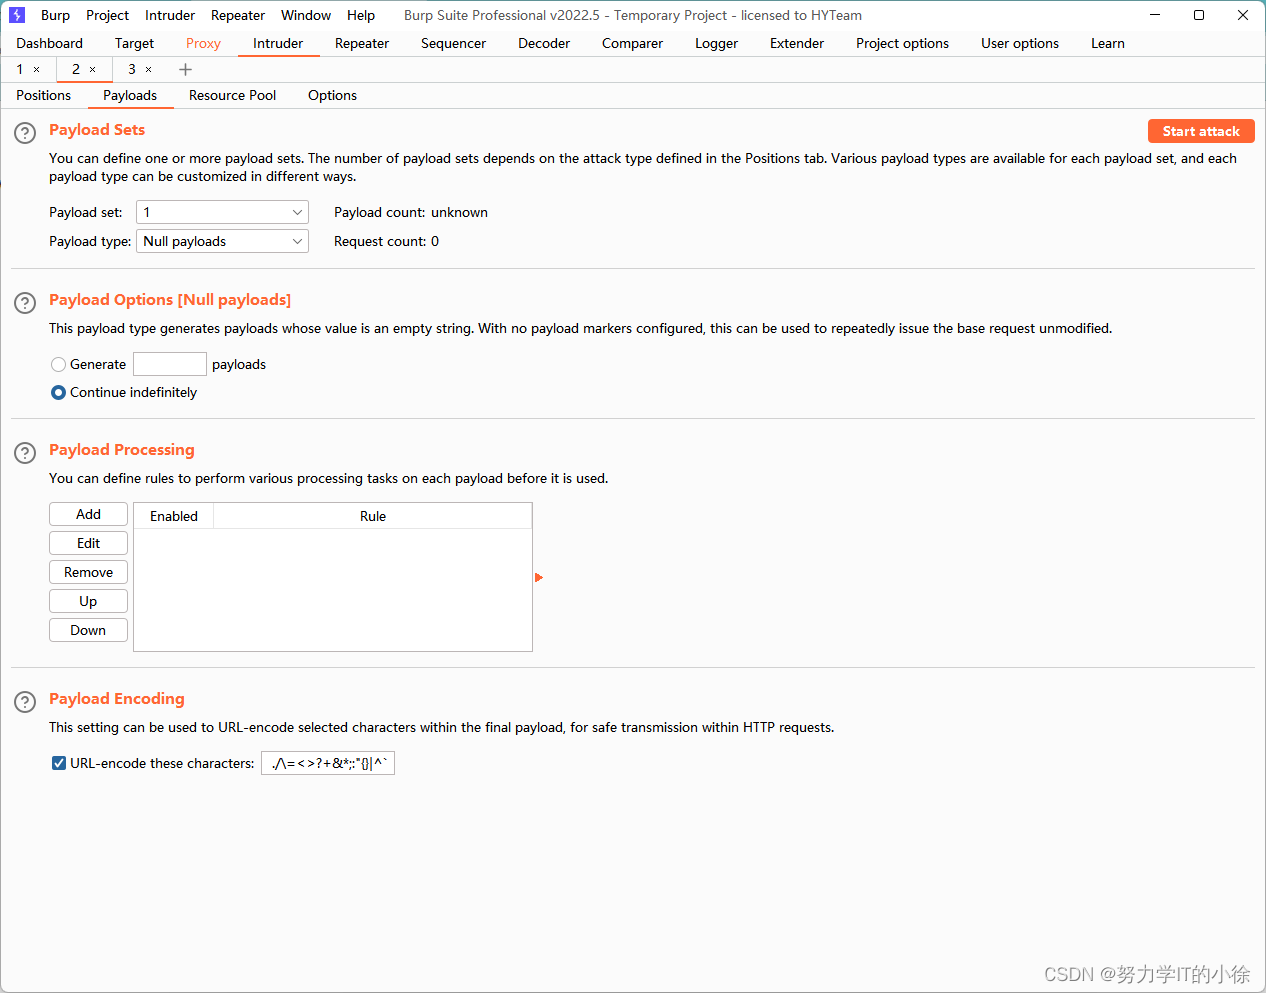Select Intruder attack tab 1

[19, 69]
